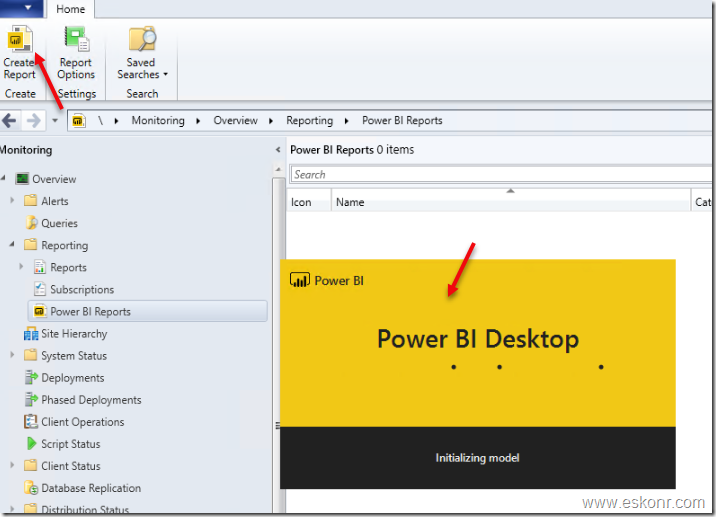
Task: Click the Subscriptions node icon
Action: (40, 289)
